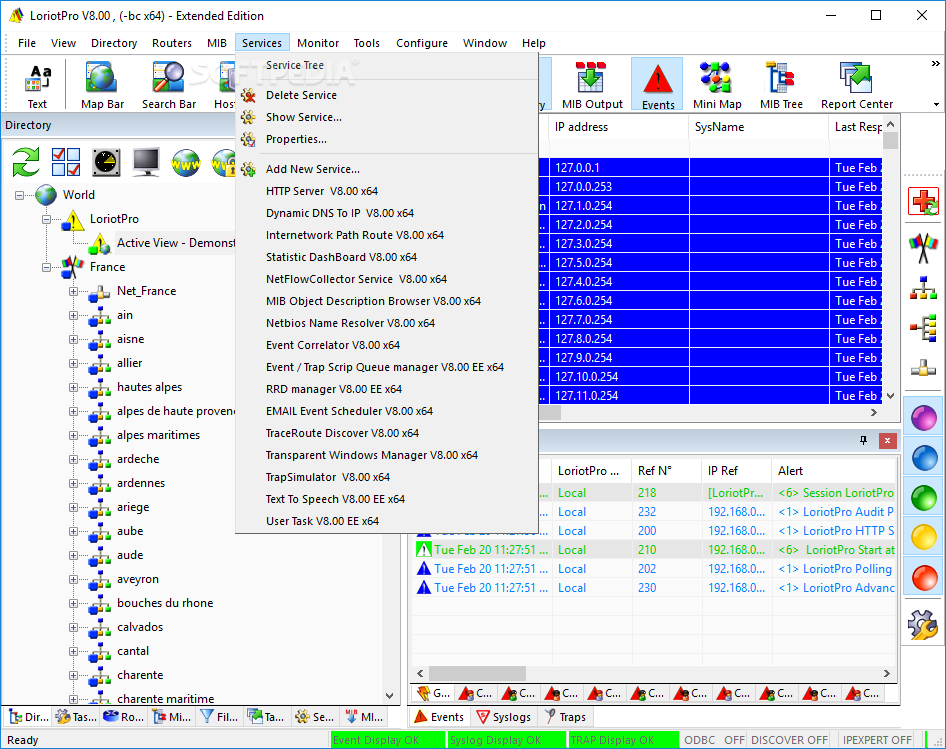Screen dimensions: 946x749
Task: Click the crossed flags sidebar icon
Action: click(x=923, y=247)
